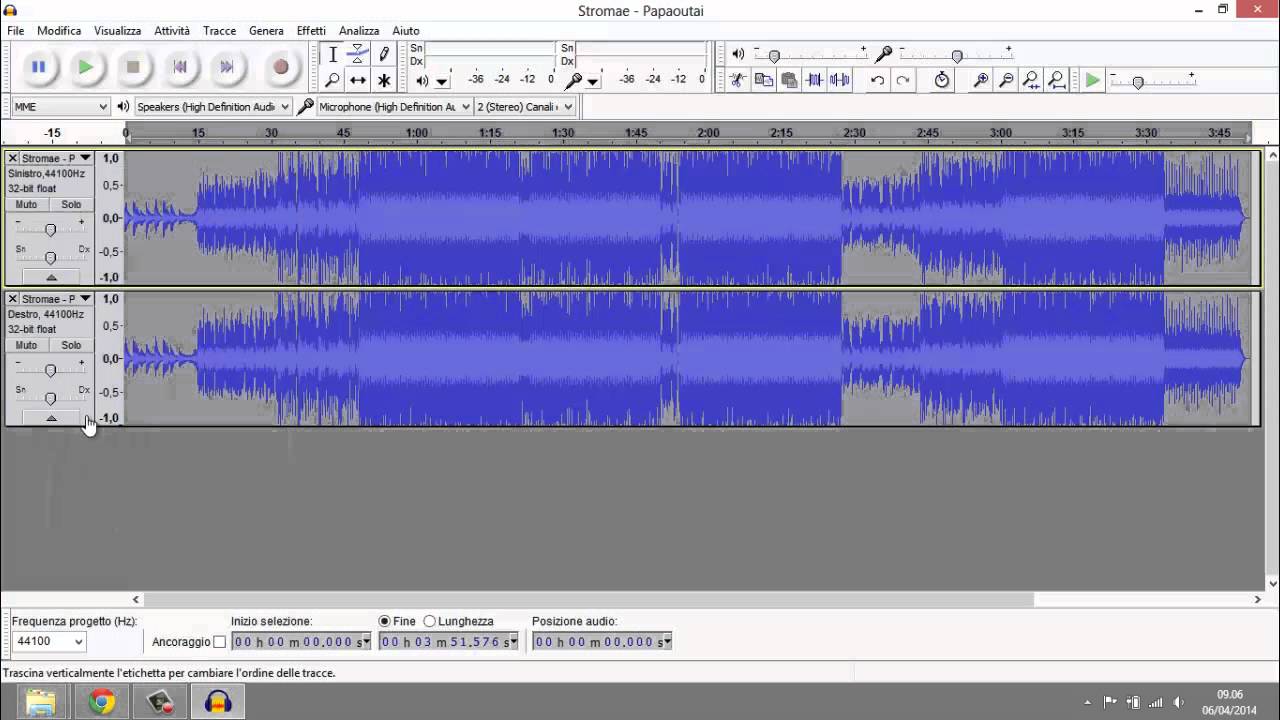Click the Inizio selezione time field
Screen dimensions: 1280x720
pos(301,642)
